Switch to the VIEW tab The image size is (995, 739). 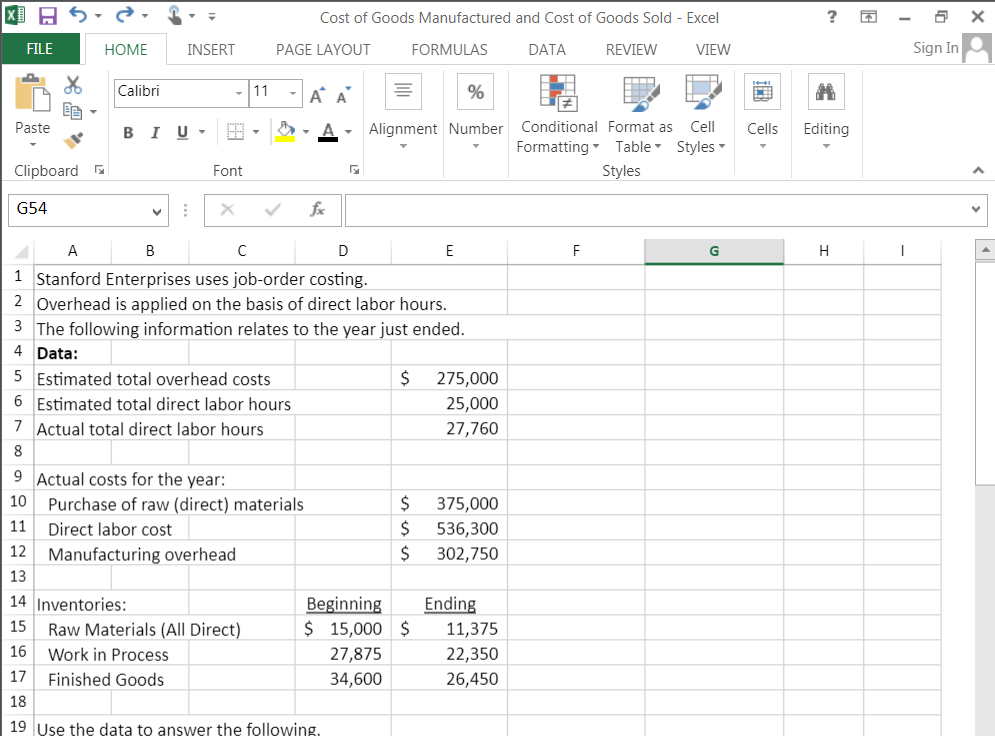click(x=713, y=49)
